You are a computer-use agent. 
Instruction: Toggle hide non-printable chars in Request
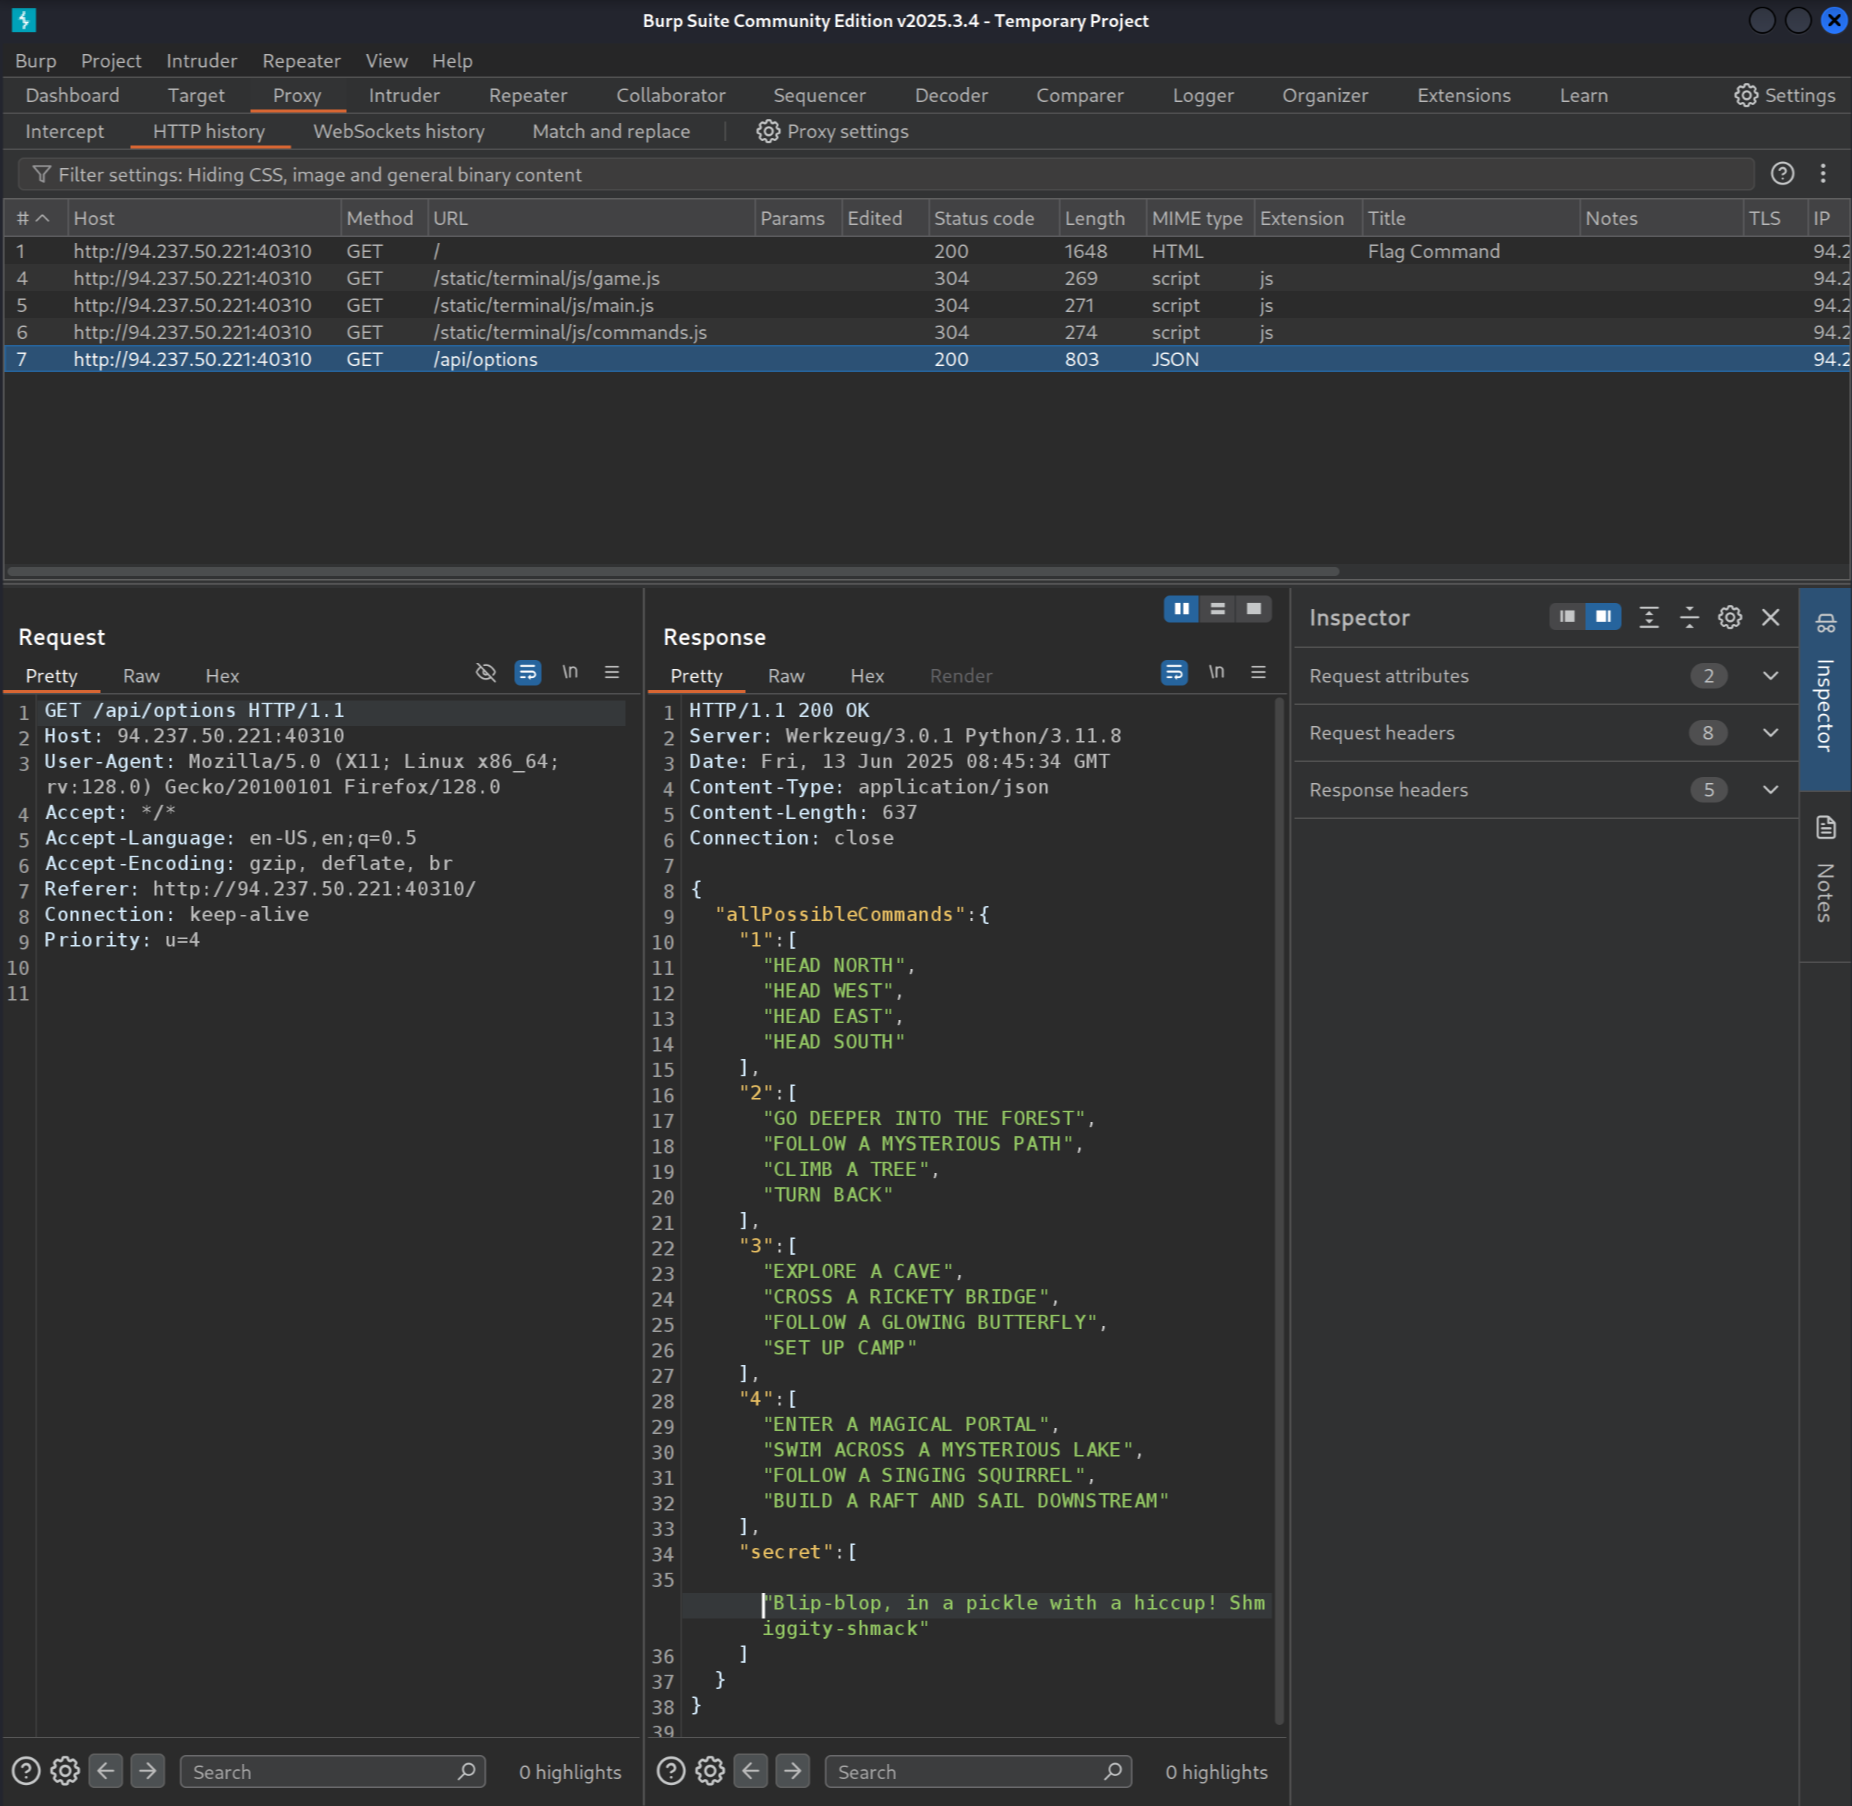point(486,672)
